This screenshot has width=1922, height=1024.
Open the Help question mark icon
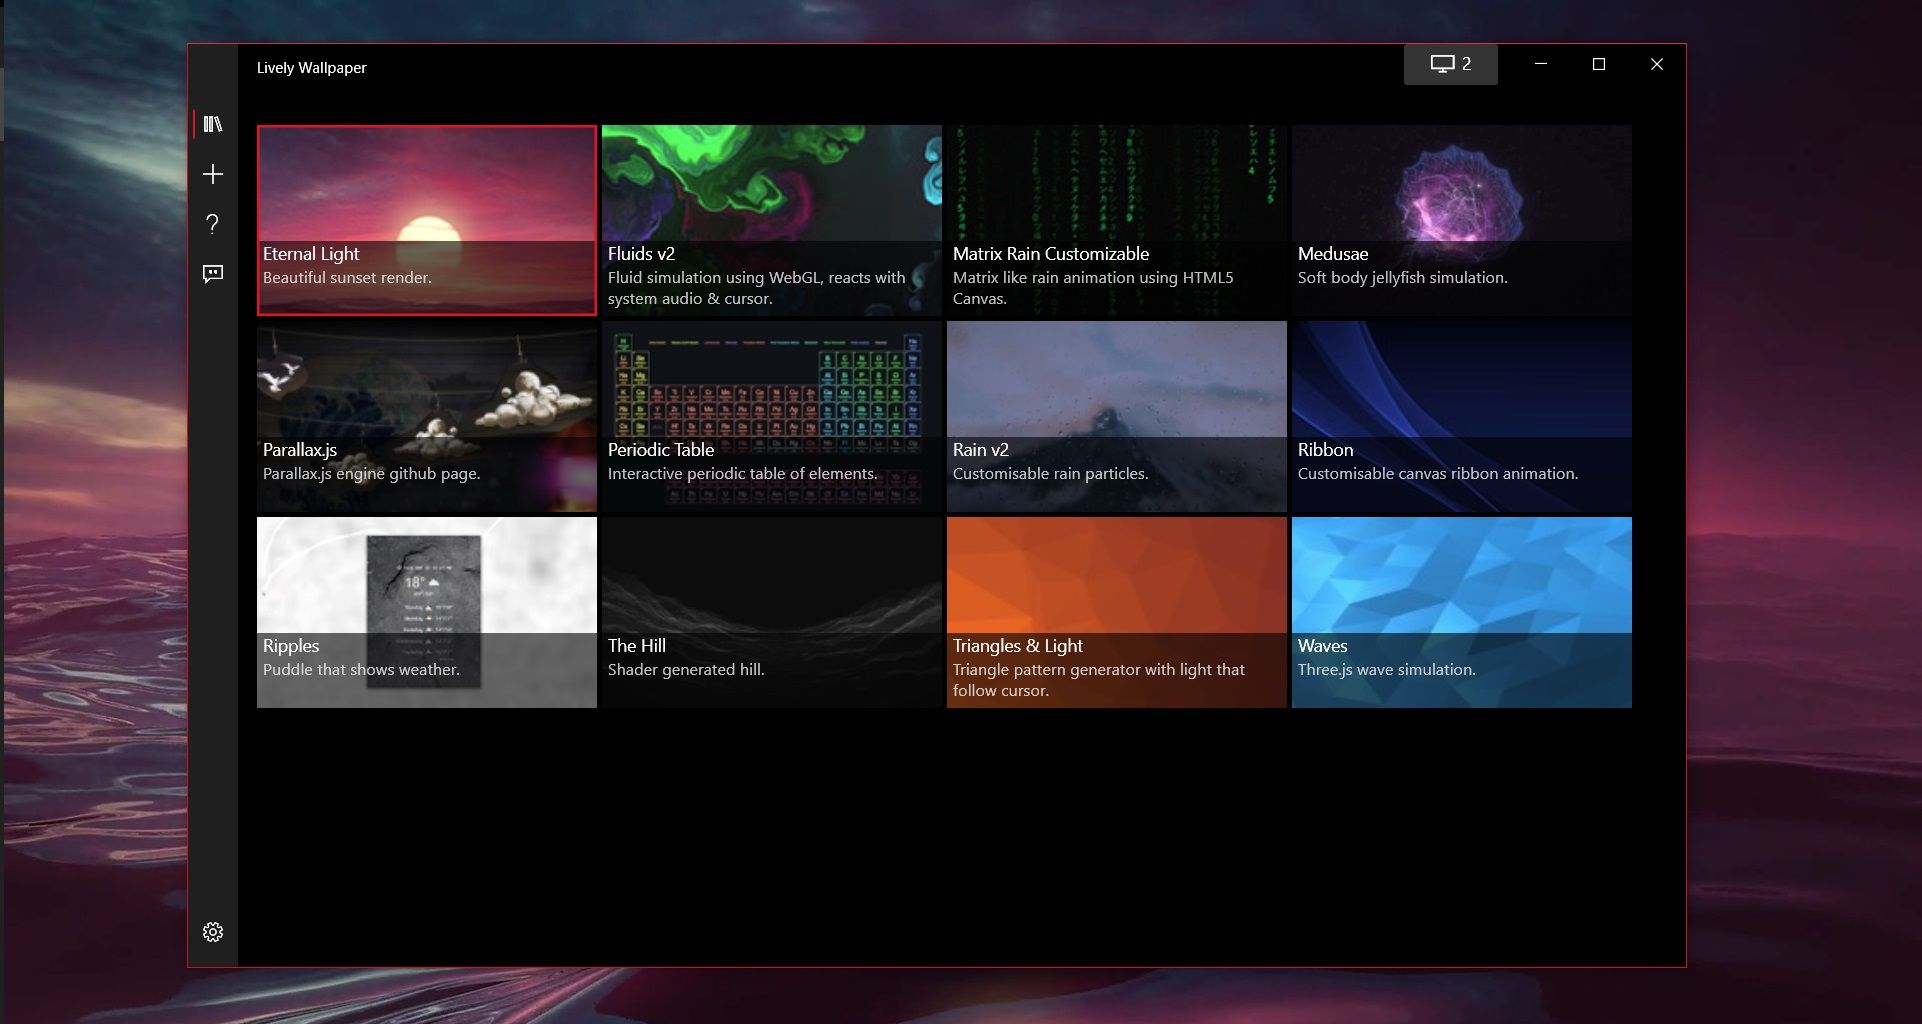coord(213,224)
